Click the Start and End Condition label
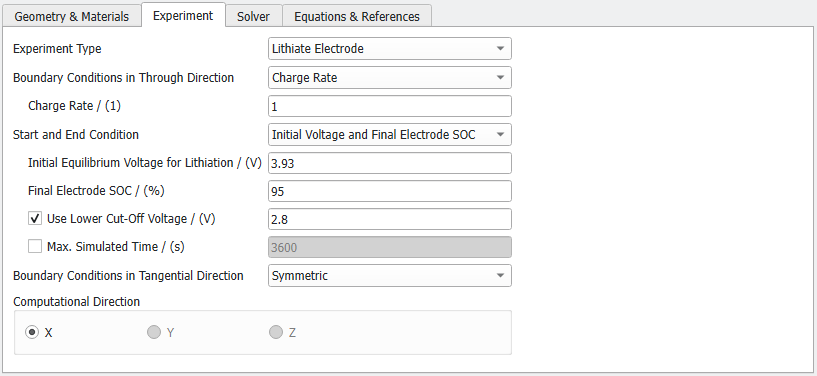The width and height of the screenshot is (817, 376). pos(76,134)
